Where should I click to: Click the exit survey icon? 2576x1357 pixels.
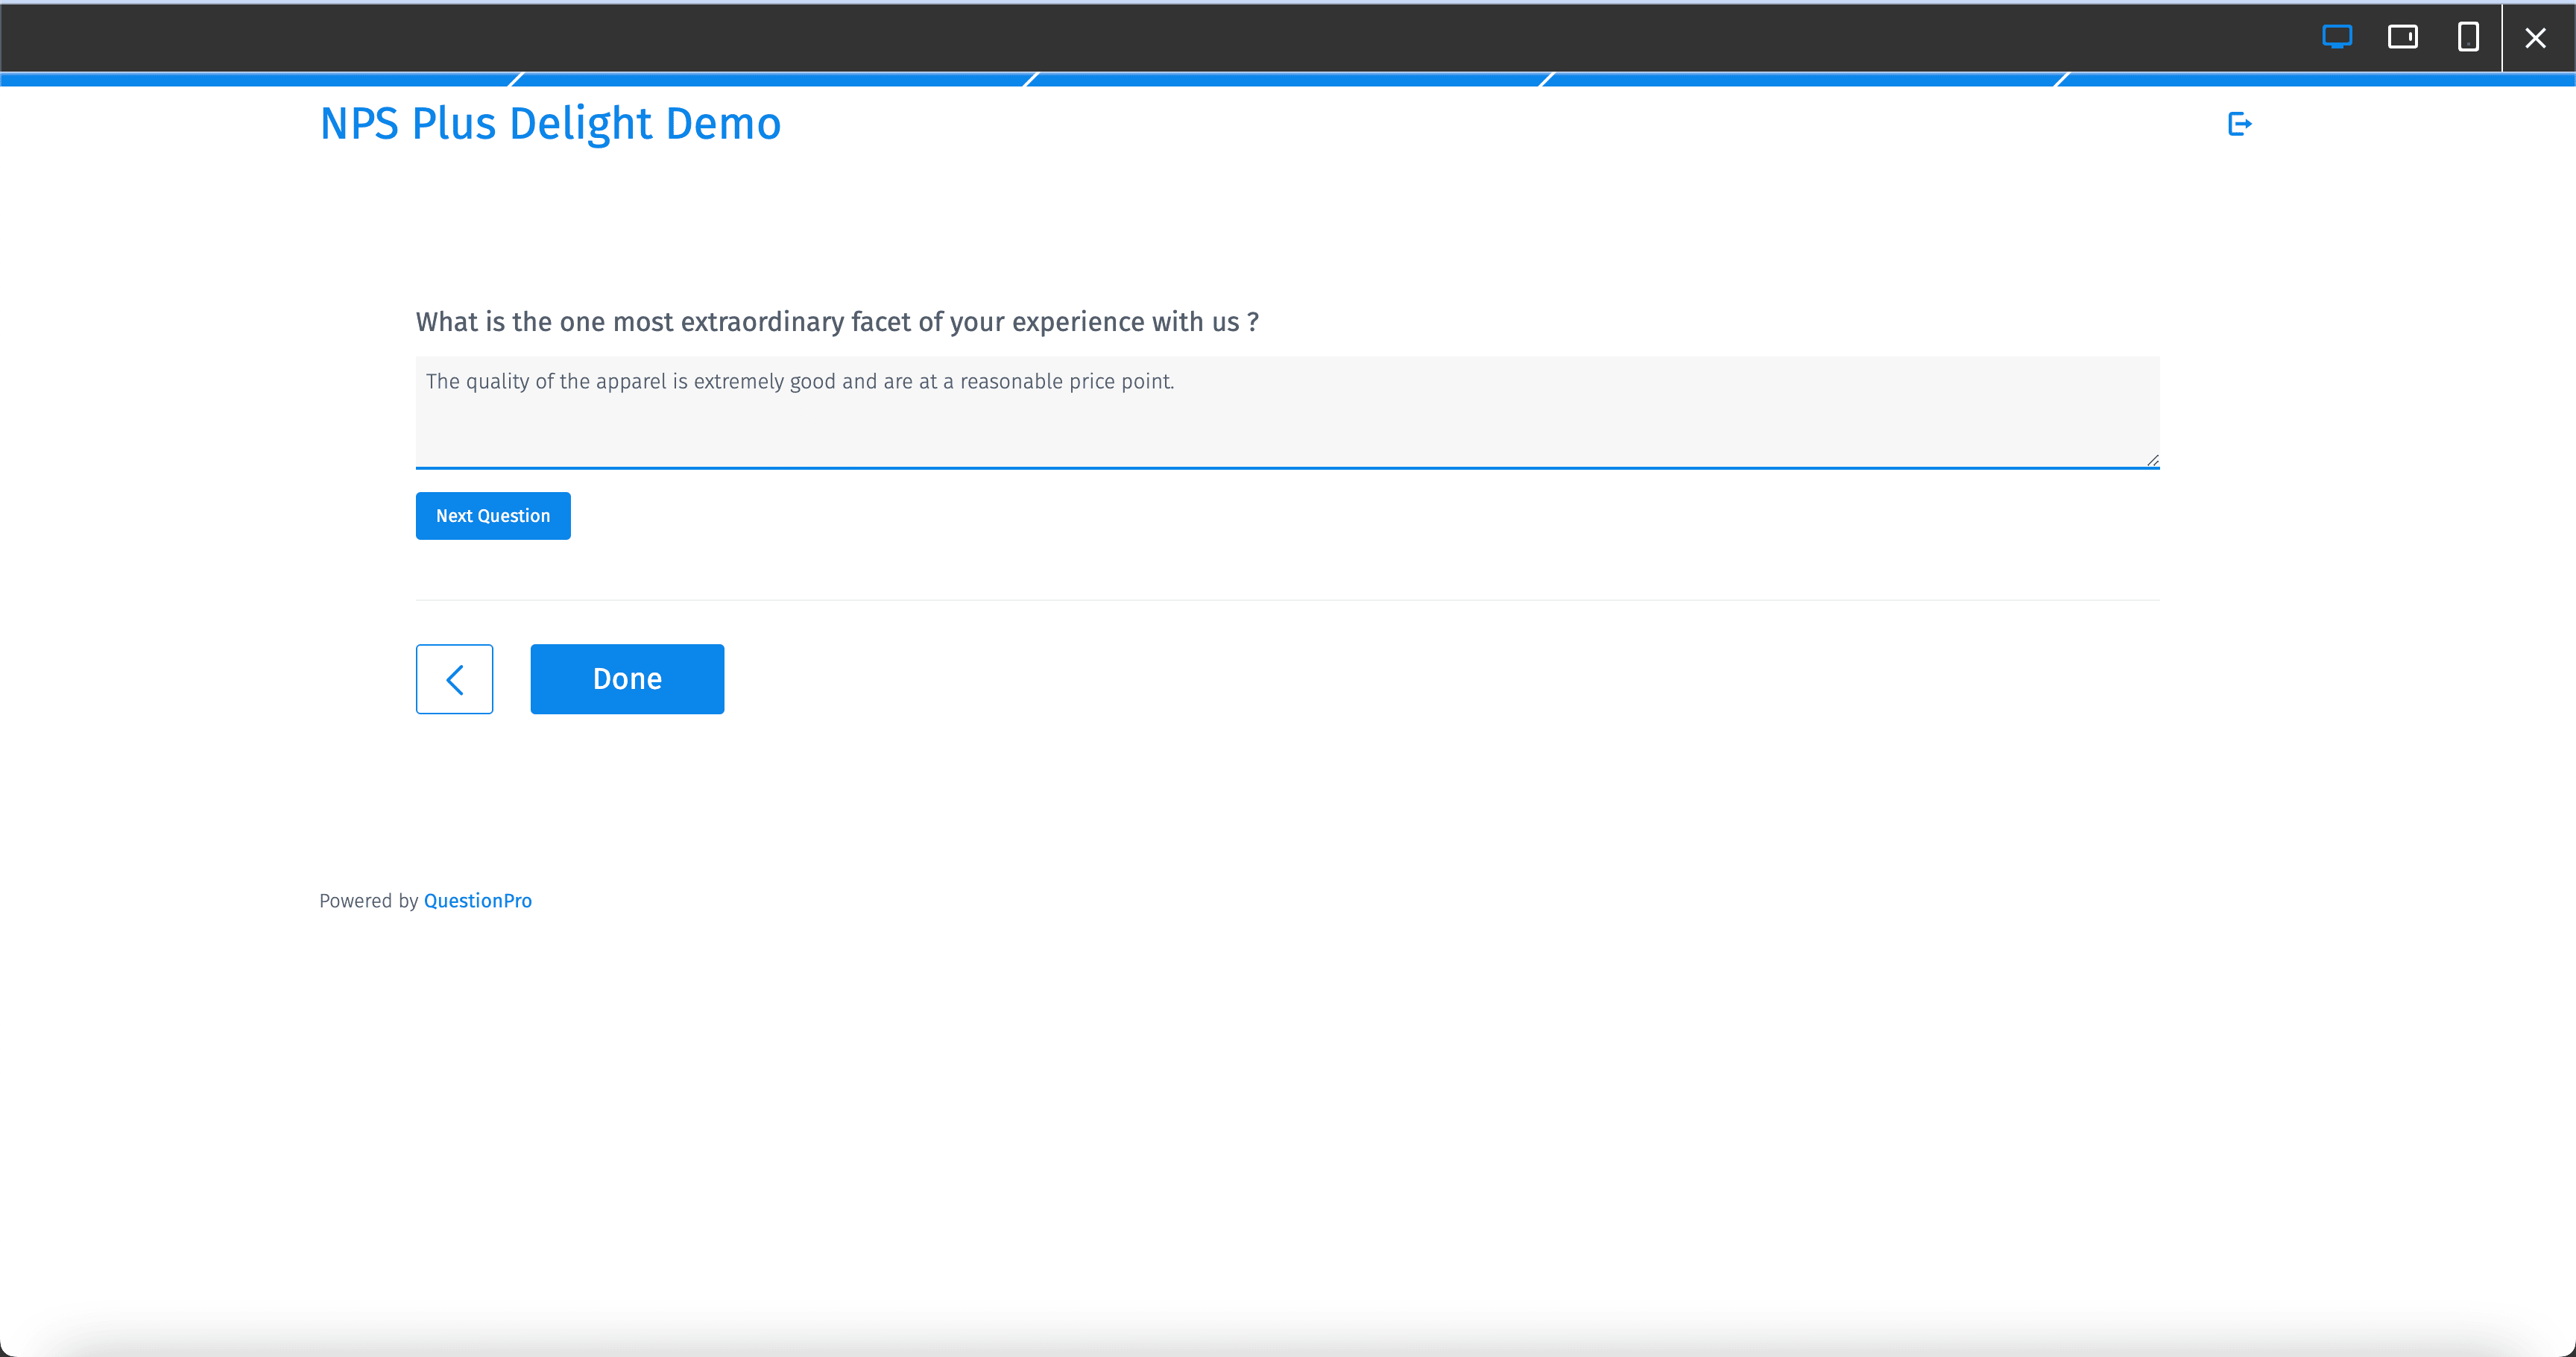pyautogui.click(x=2239, y=123)
